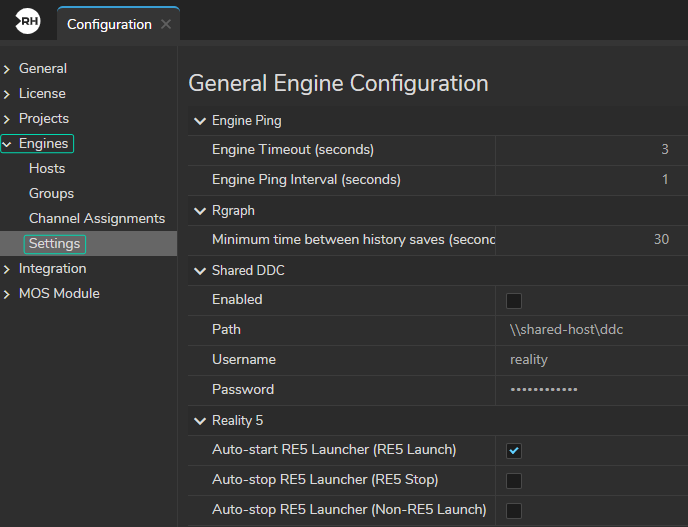Close the Configuration tab
Image resolution: width=688 pixels, height=527 pixels.
coord(166,24)
